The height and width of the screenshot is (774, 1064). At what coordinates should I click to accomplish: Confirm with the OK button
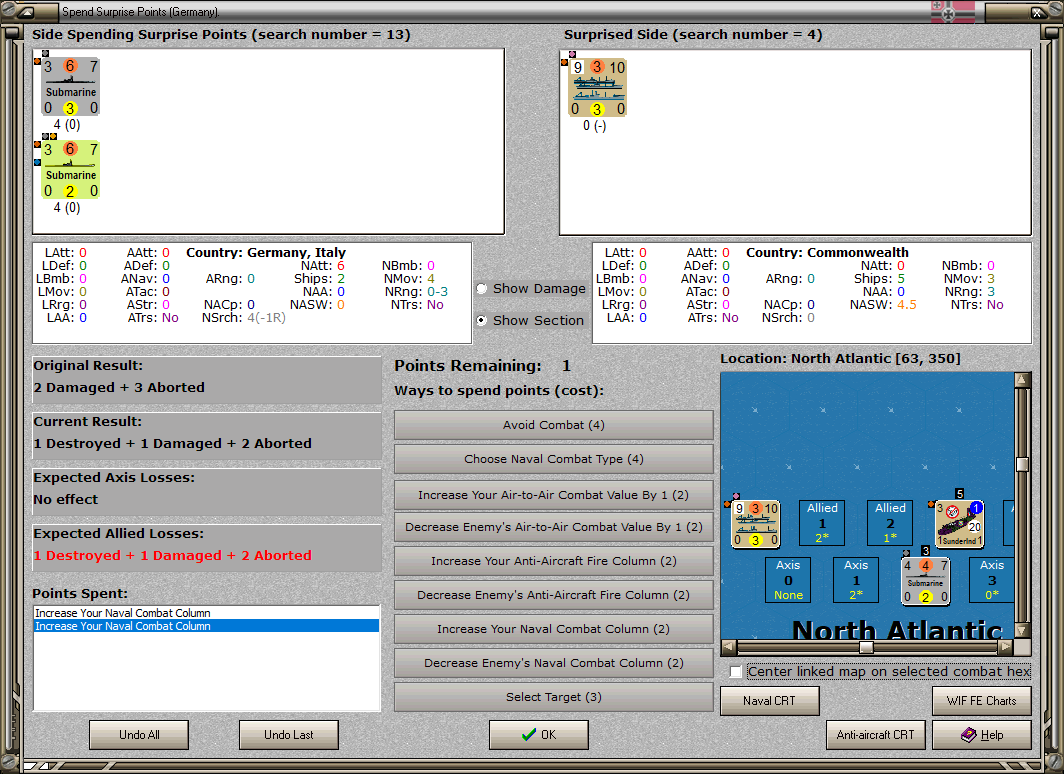(x=539, y=735)
